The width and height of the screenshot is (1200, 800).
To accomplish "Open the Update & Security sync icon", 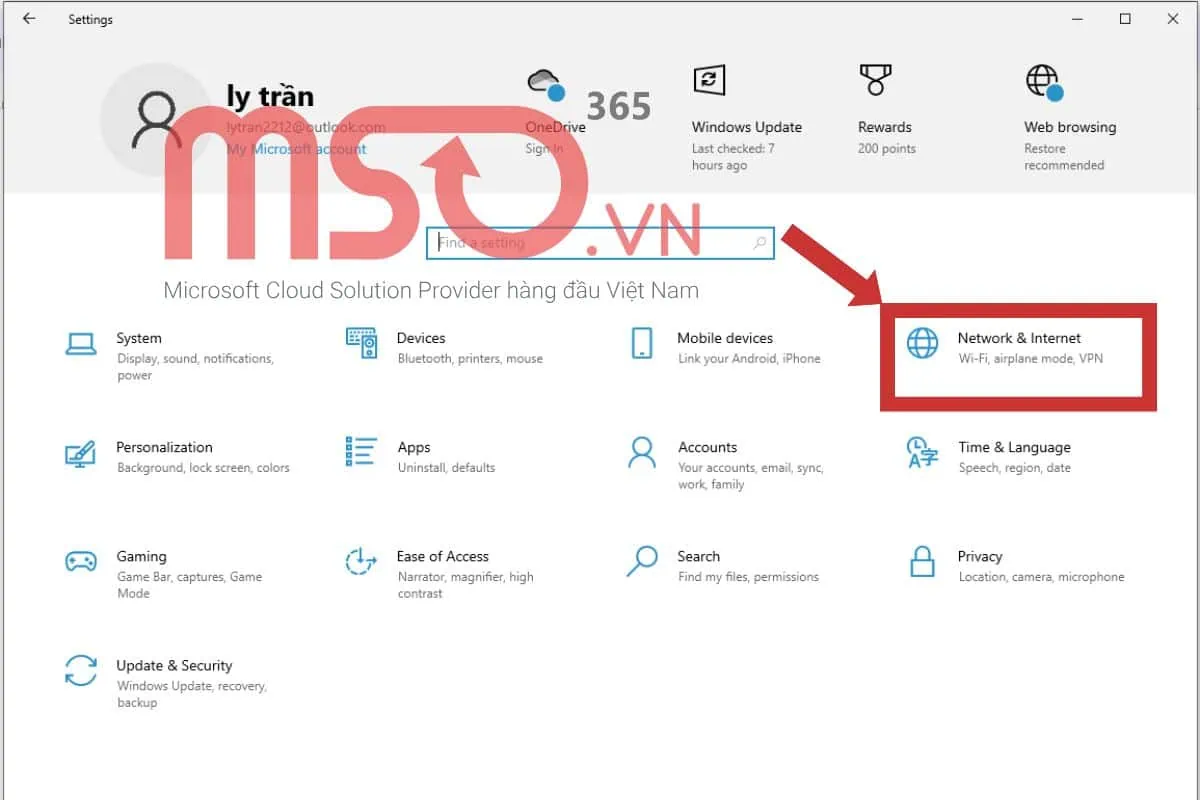I will coord(80,670).
